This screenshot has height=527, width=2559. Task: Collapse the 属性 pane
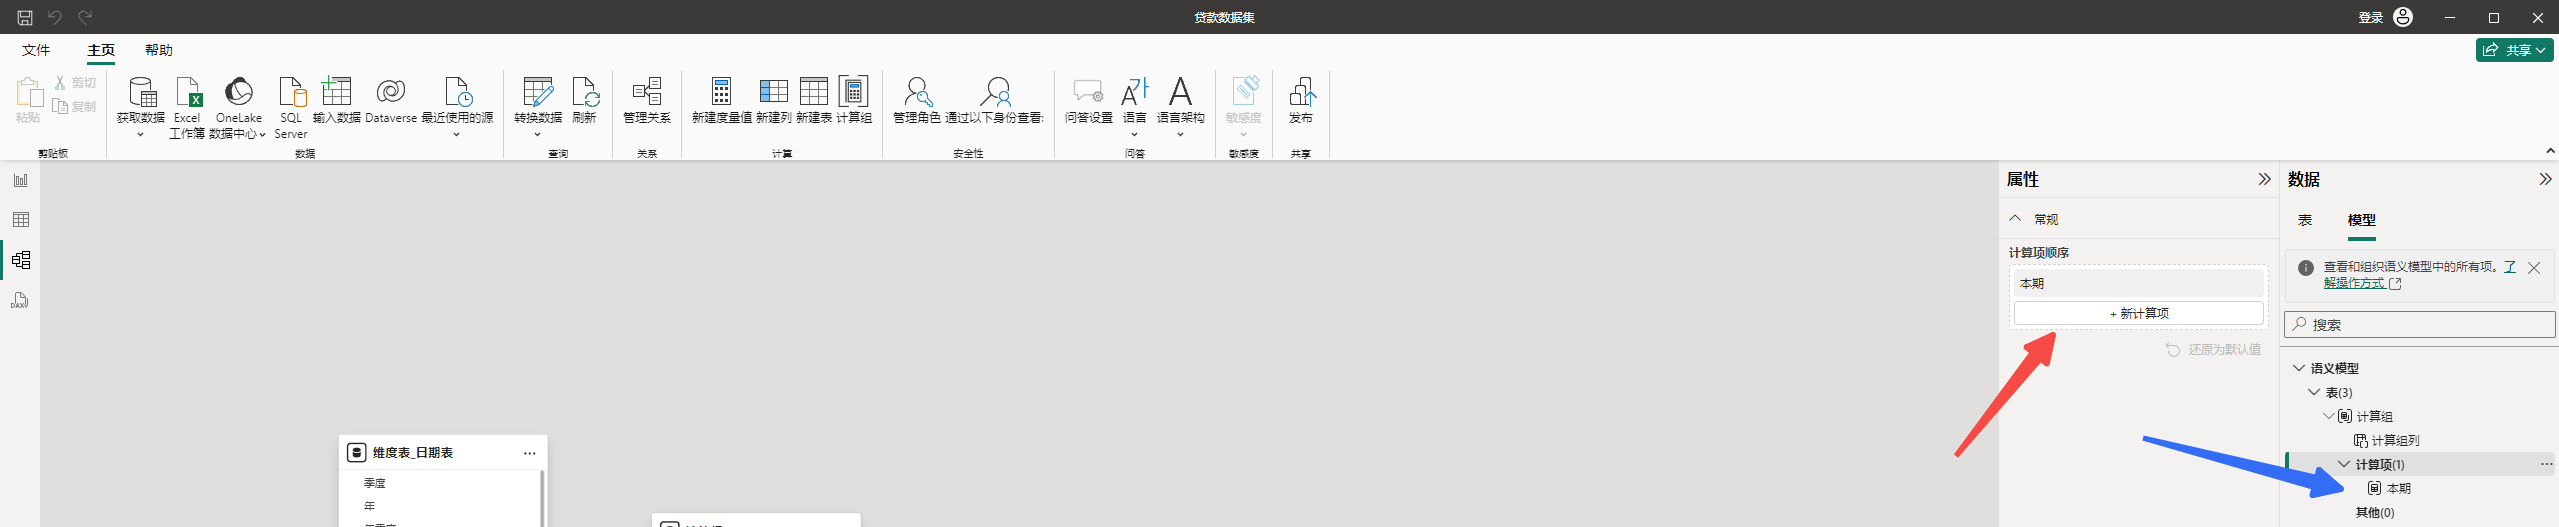(2264, 179)
